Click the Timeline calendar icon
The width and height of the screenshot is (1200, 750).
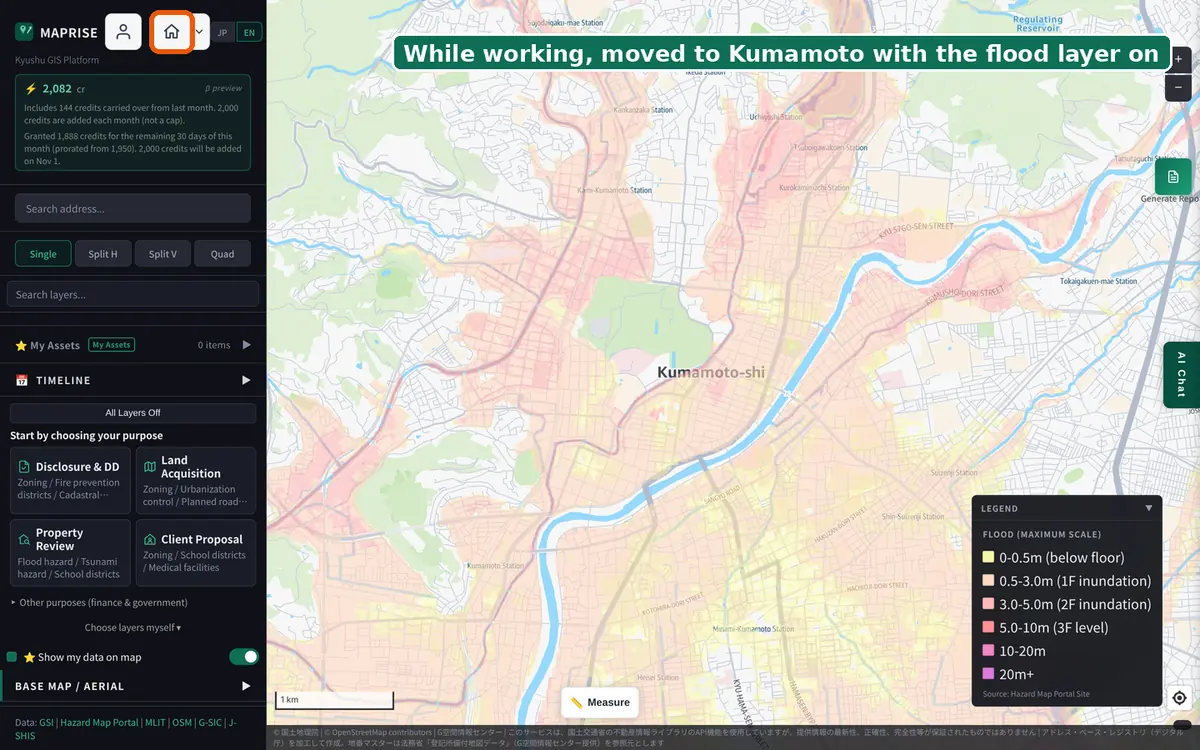pos(21,380)
